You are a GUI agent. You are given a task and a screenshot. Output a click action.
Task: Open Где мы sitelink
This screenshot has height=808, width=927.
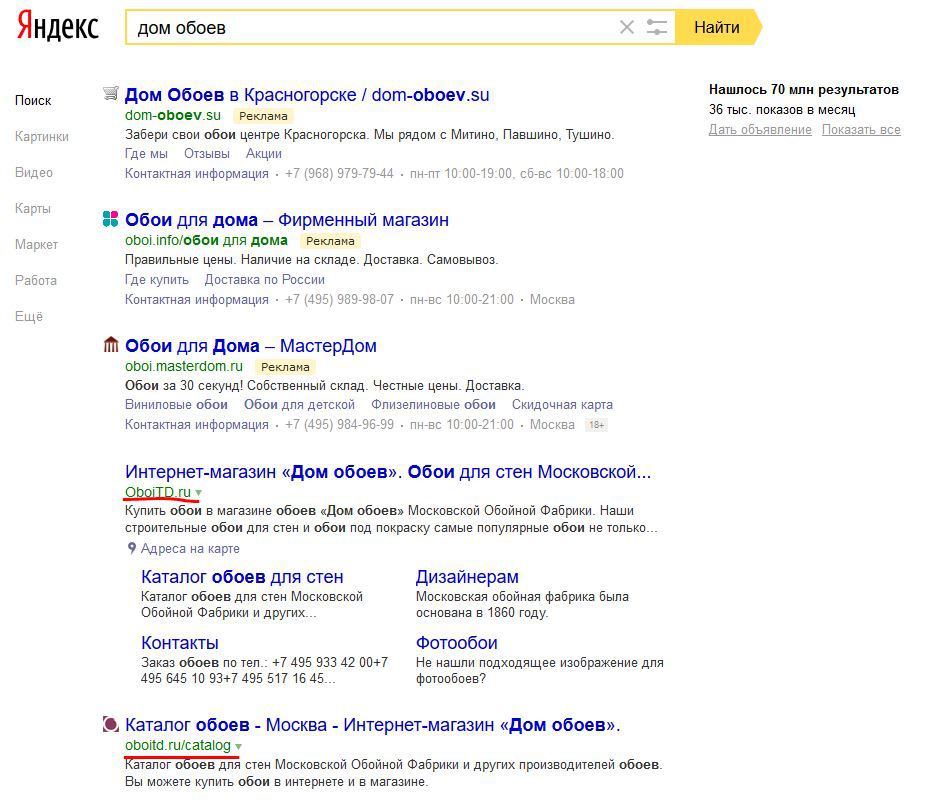point(146,154)
